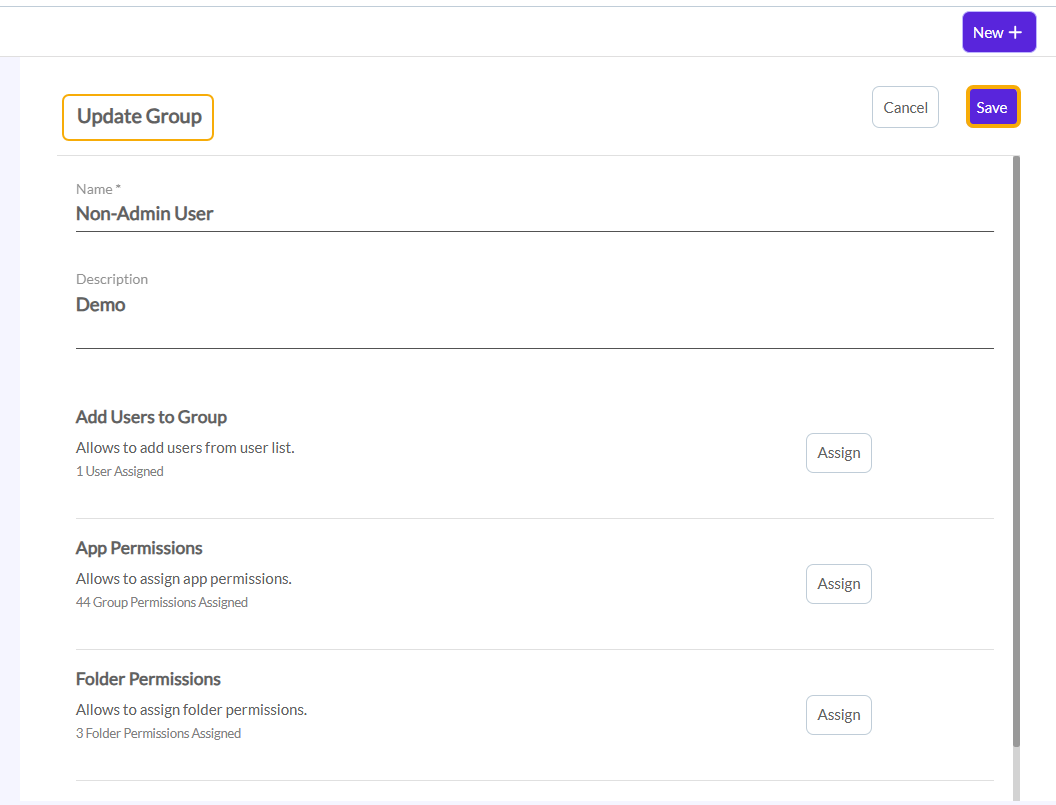
Task: Click the vertical scrollbar of the form
Action: [1017, 450]
